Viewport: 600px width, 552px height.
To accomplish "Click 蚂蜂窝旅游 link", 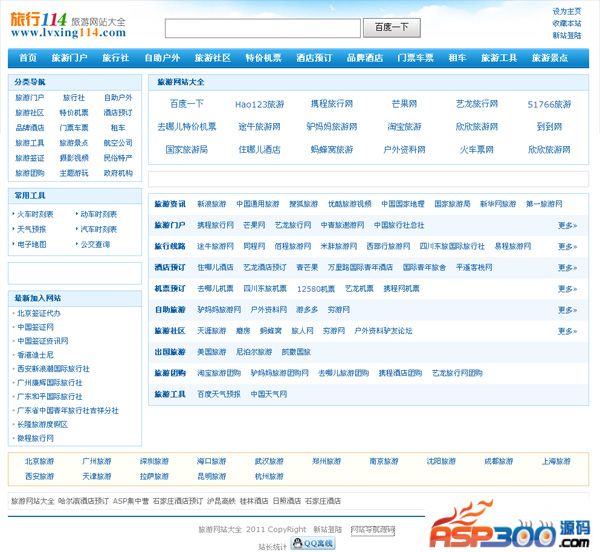I will 332,150.
